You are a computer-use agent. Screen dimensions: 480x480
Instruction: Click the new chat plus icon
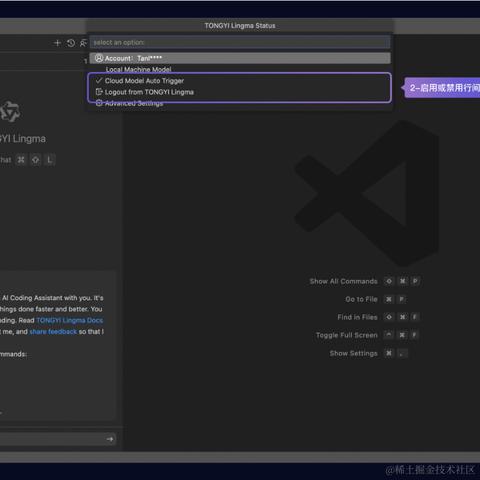click(57, 43)
